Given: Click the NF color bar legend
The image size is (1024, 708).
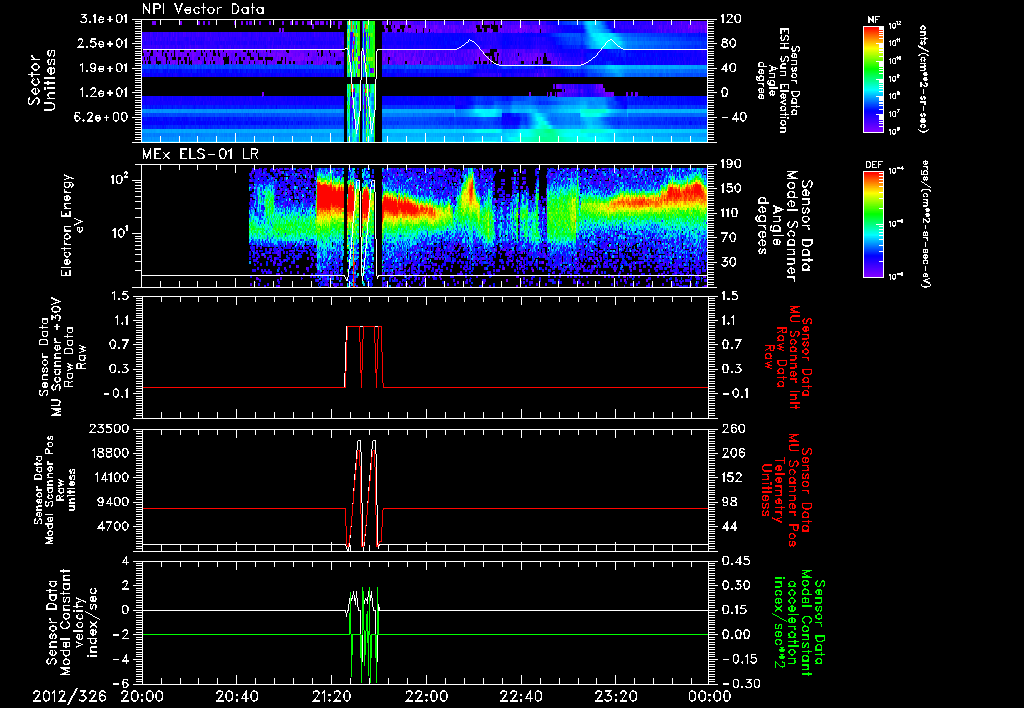Looking at the screenshot, I should [x=873, y=79].
